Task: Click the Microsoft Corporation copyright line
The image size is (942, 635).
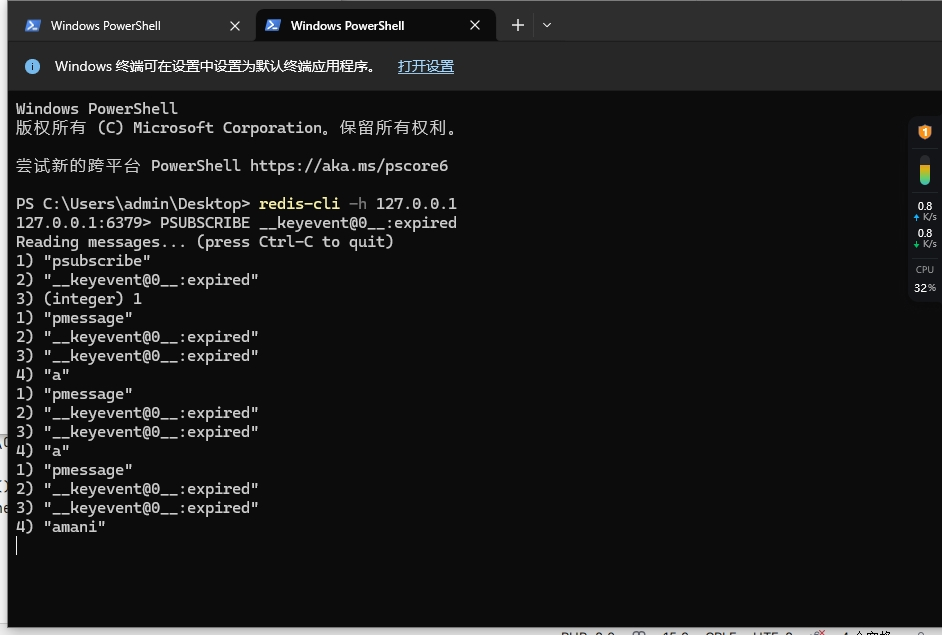Action: [x=236, y=128]
